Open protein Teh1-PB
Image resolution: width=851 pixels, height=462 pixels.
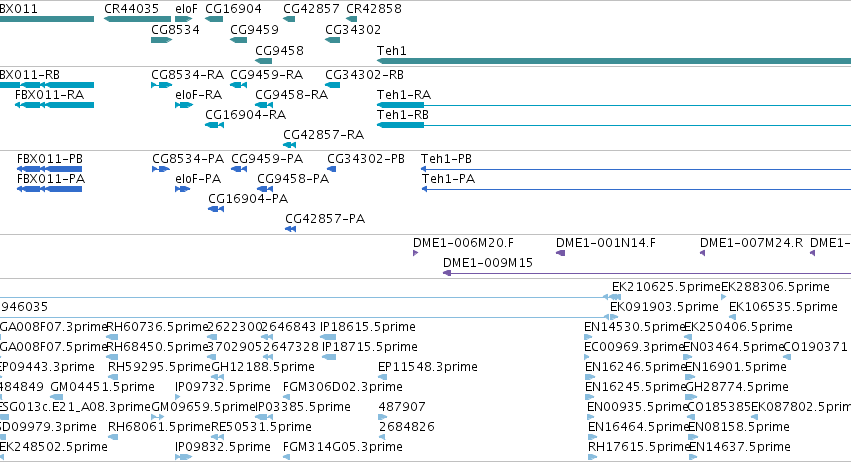pyautogui.click(x=446, y=159)
